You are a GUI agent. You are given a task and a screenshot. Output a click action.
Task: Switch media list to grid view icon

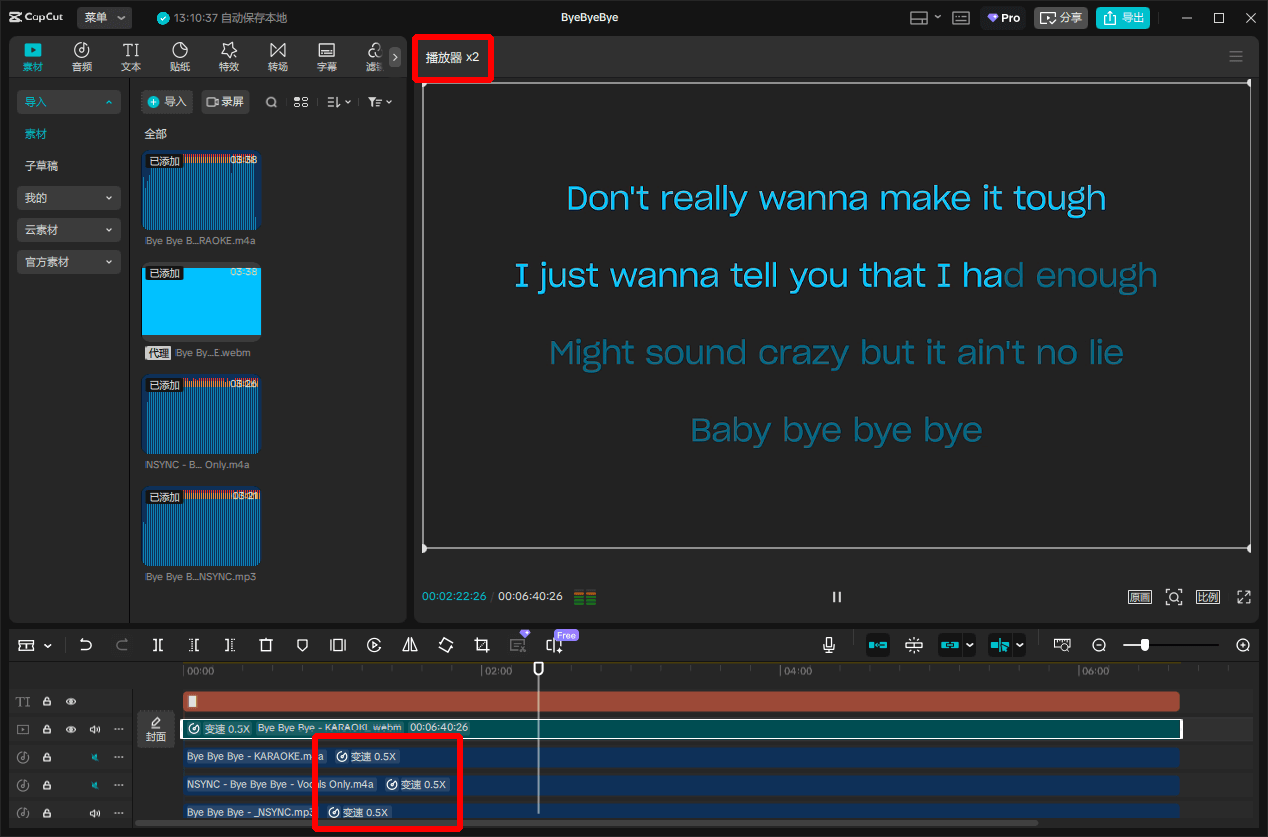tap(301, 102)
